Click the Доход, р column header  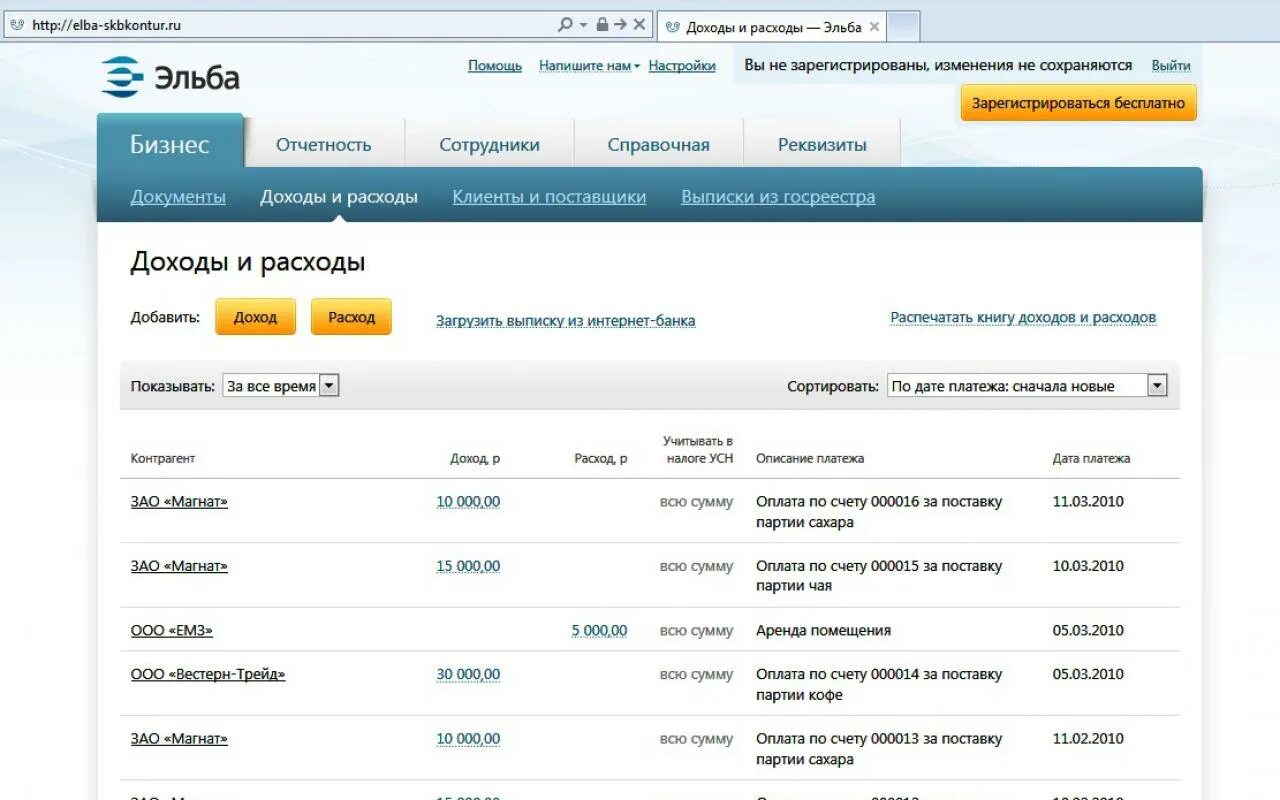click(x=475, y=459)
